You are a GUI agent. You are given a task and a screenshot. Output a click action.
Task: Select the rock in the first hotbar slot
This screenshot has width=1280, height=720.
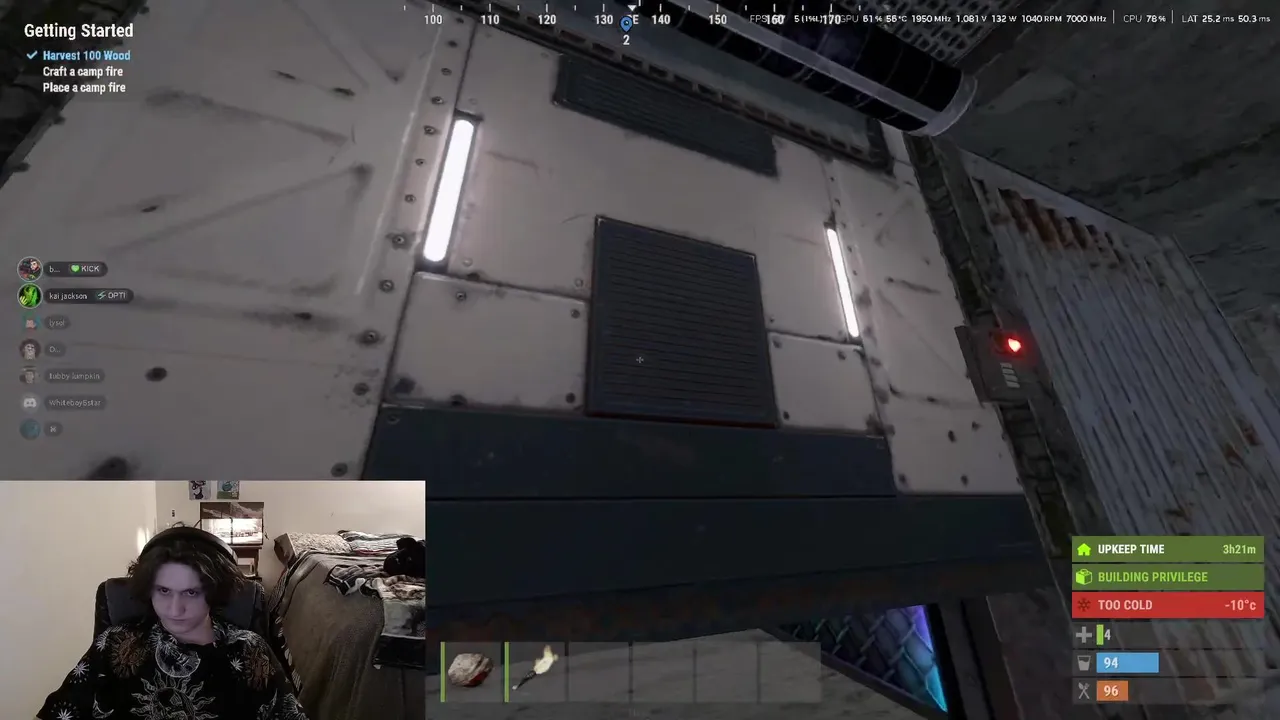[x=472, y=671]
